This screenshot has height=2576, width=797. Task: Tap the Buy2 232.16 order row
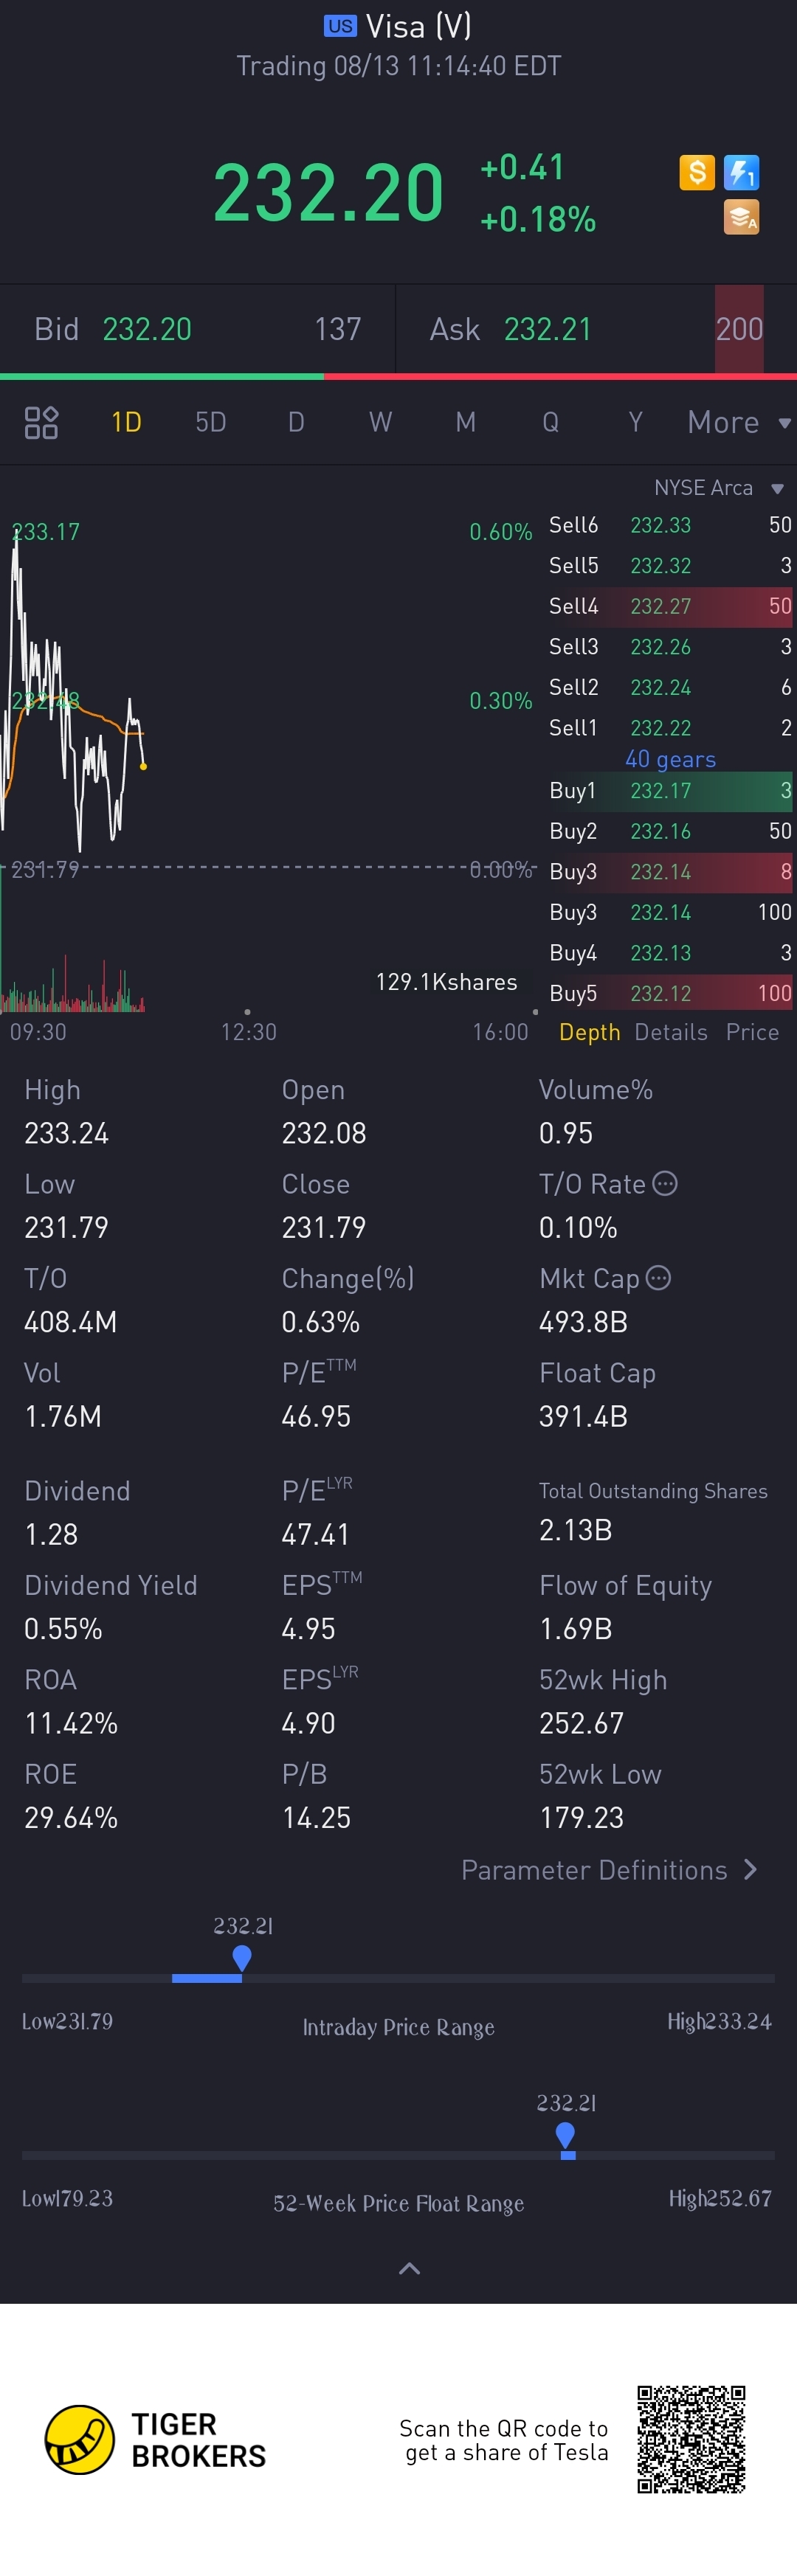pyautogui.click(x=669, y=831)
